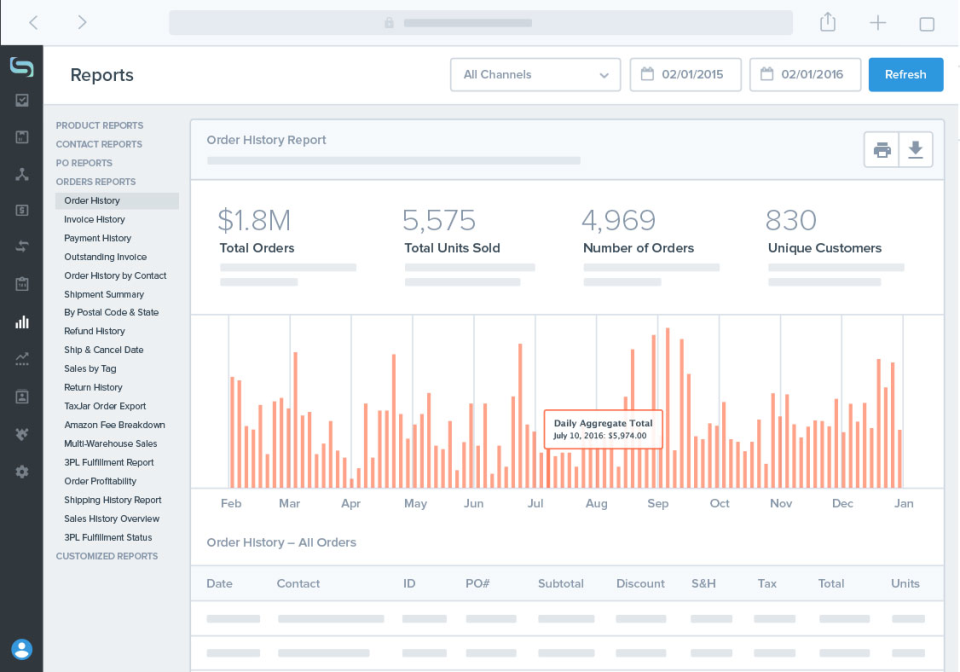
Task: Open the Order Profitability report
Action: [x=100, y=481]
